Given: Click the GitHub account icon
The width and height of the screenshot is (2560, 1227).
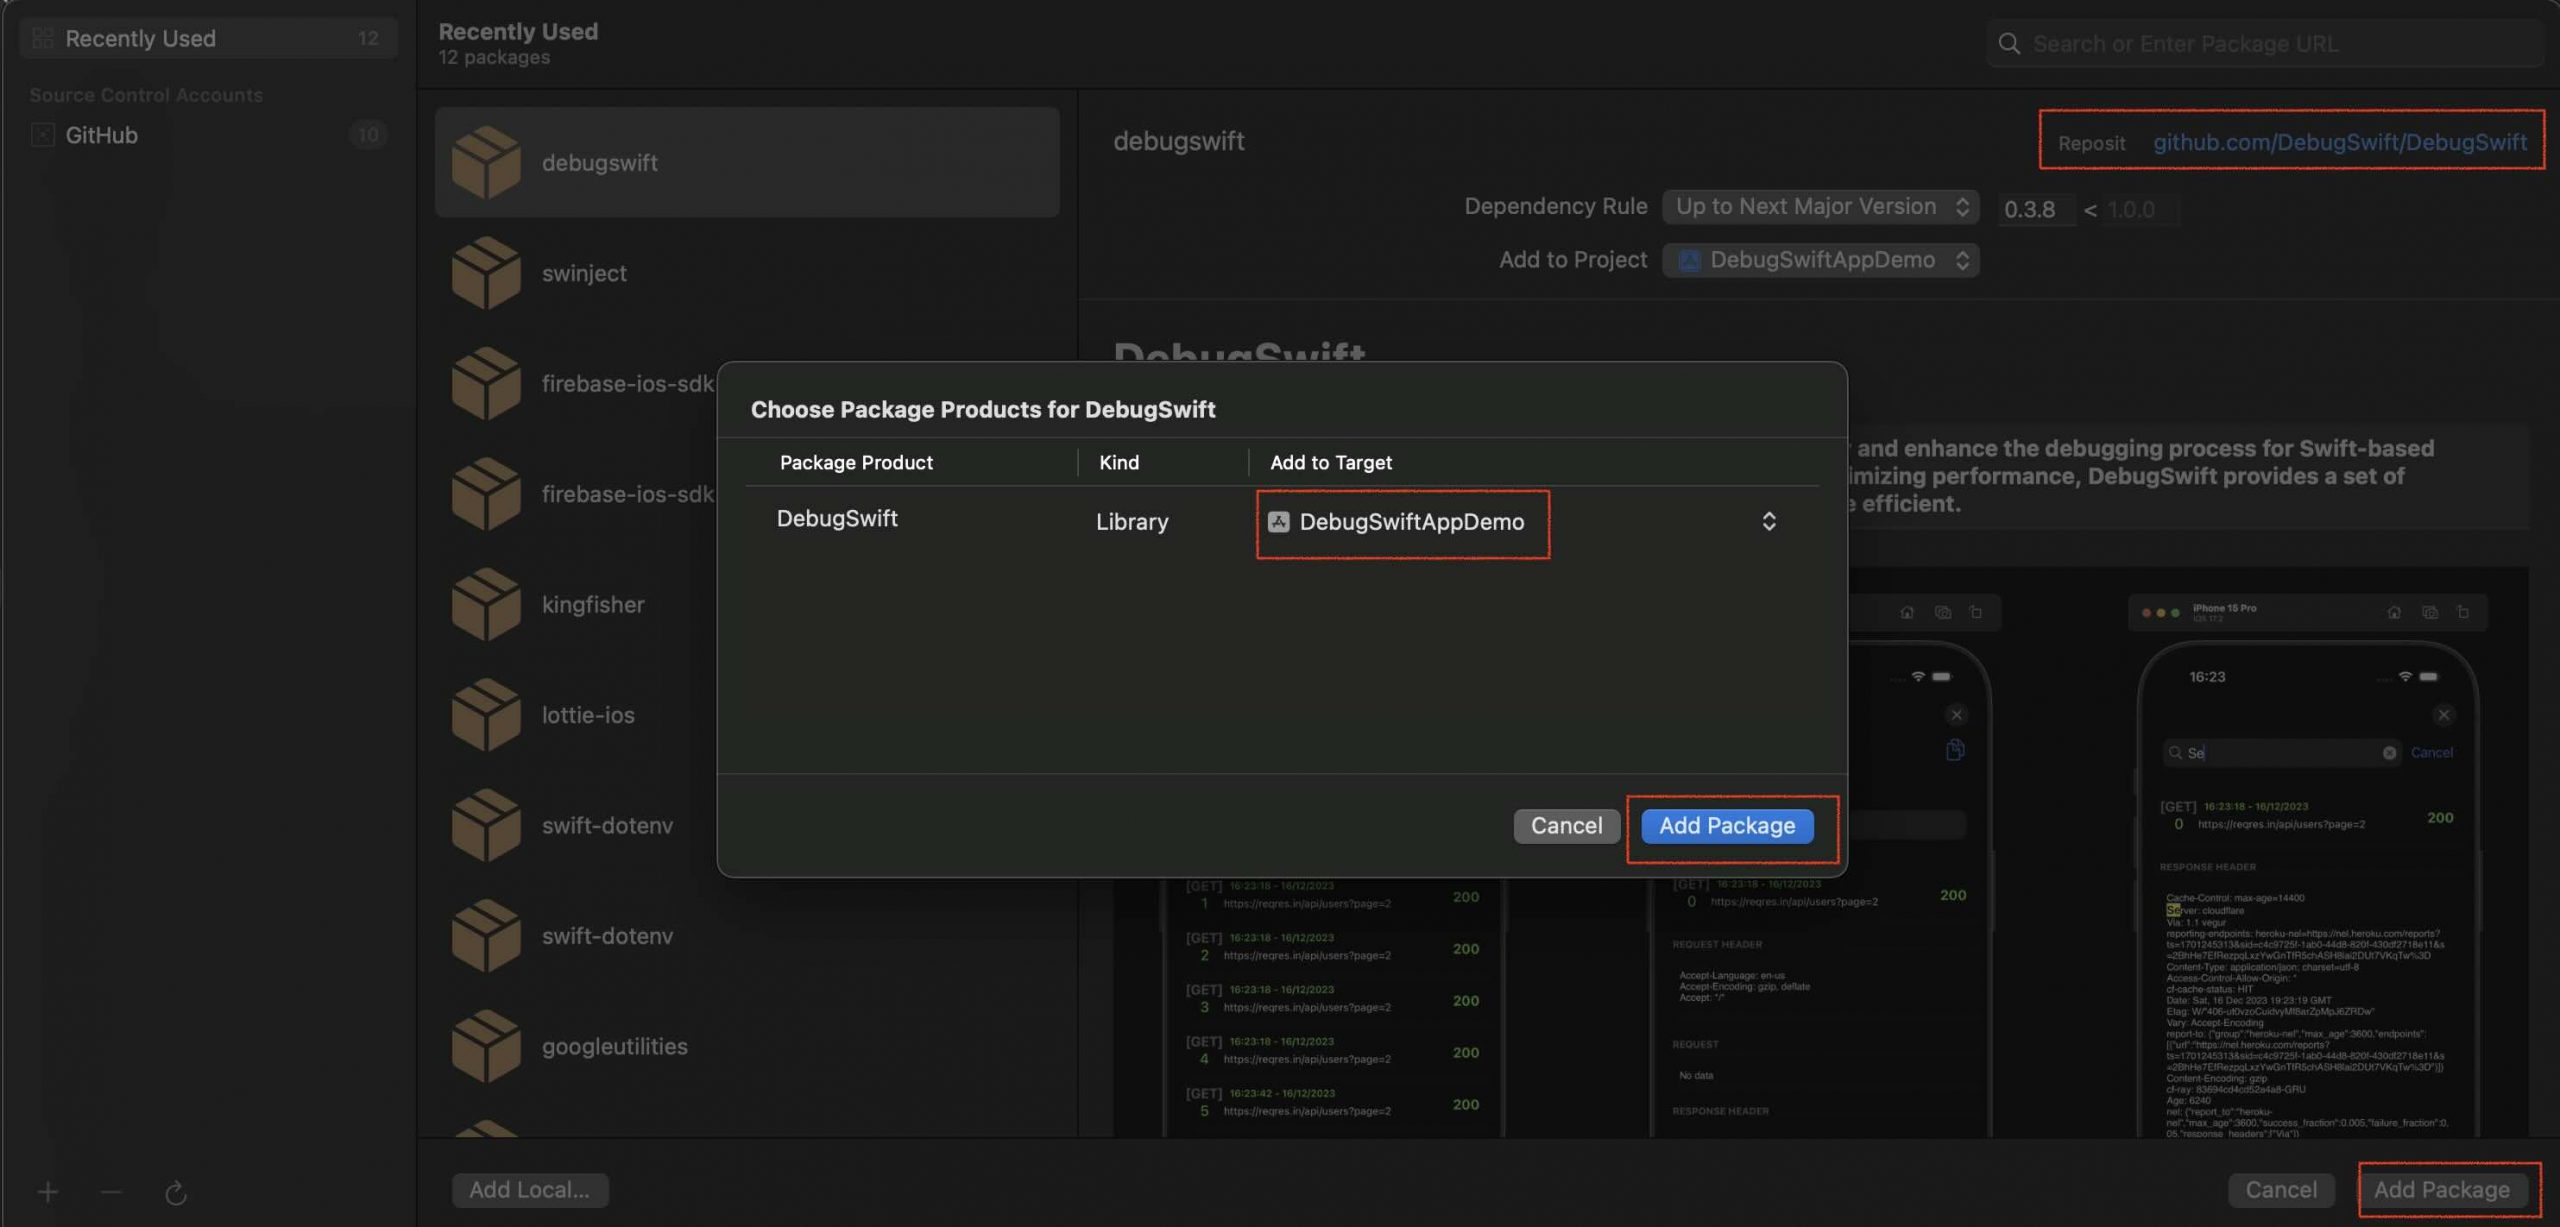Looking at the screenshot, I should coord(43,134).
